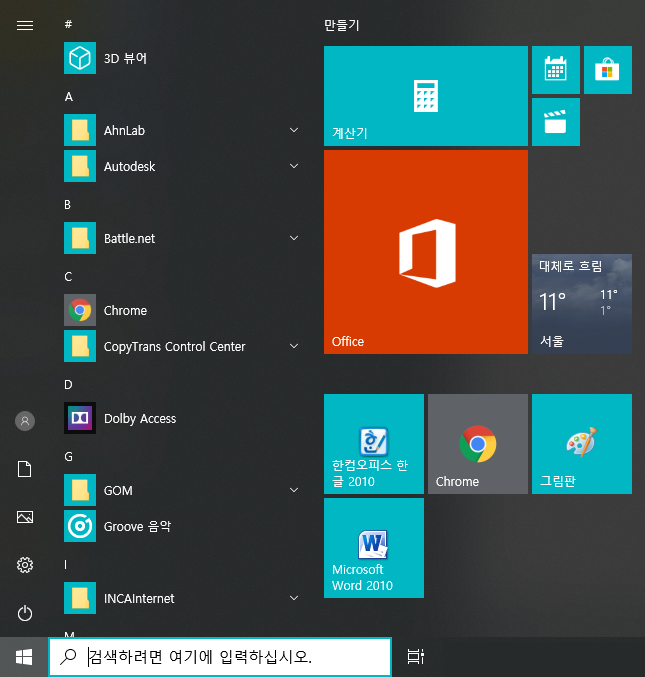Click the 'CopyTrans Control Center' label
This screenshot has width=645, height=677.
click(174, 347)
